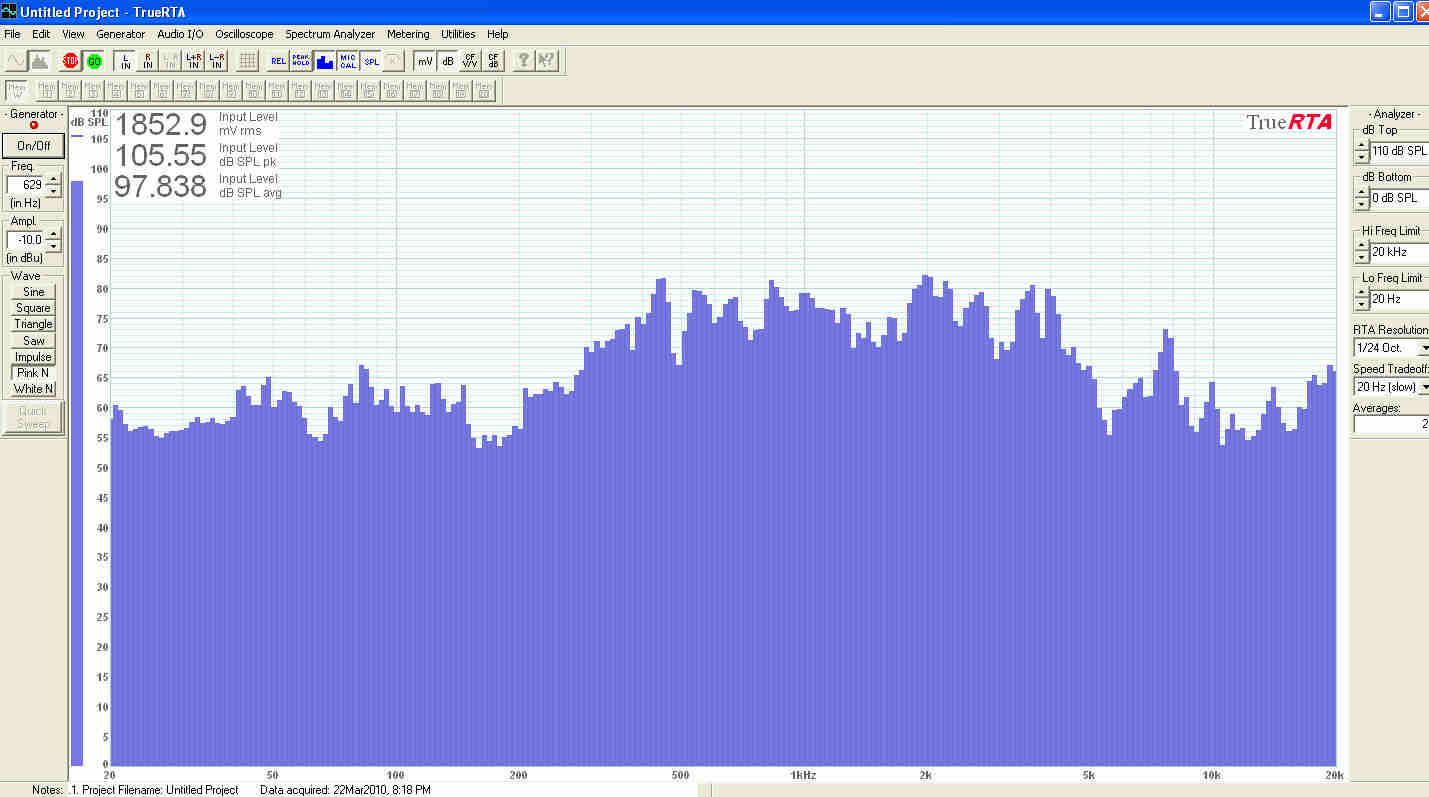Open the Audio I/O menu
This screenshot has height=797, width=1429.
click(180, 34)
